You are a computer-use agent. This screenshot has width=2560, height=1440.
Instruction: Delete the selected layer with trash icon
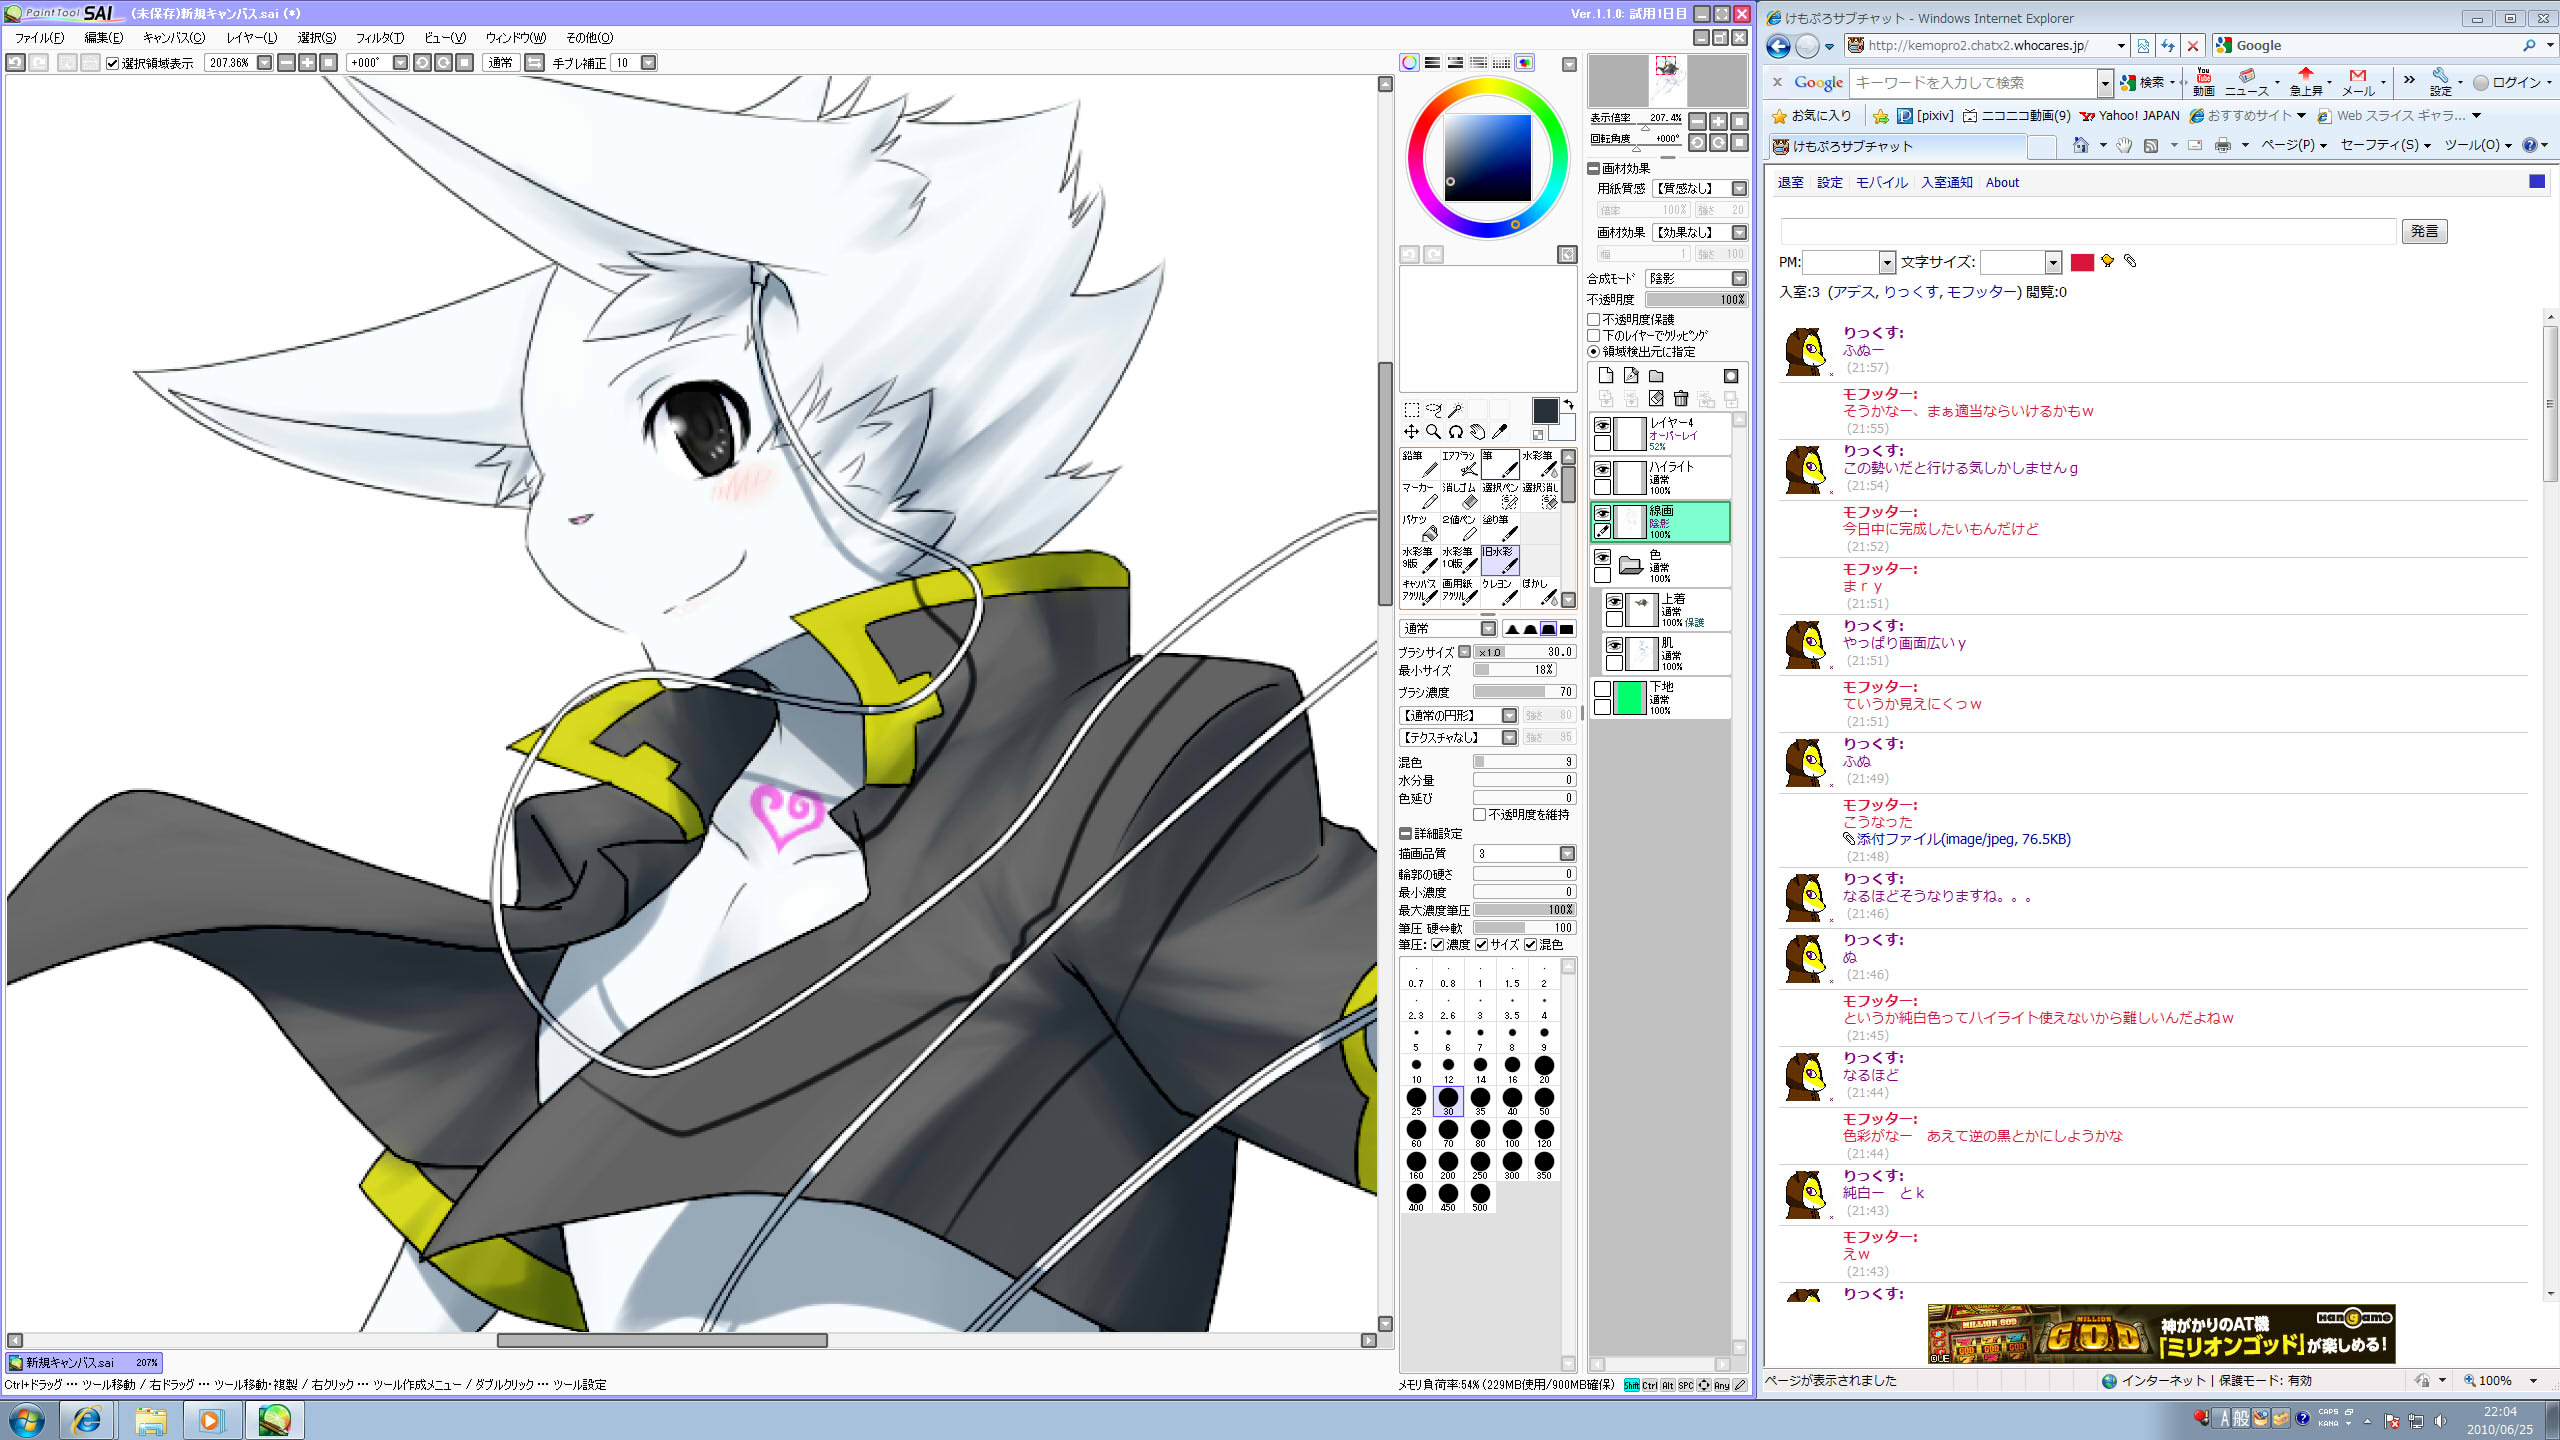click(1681, 399)
